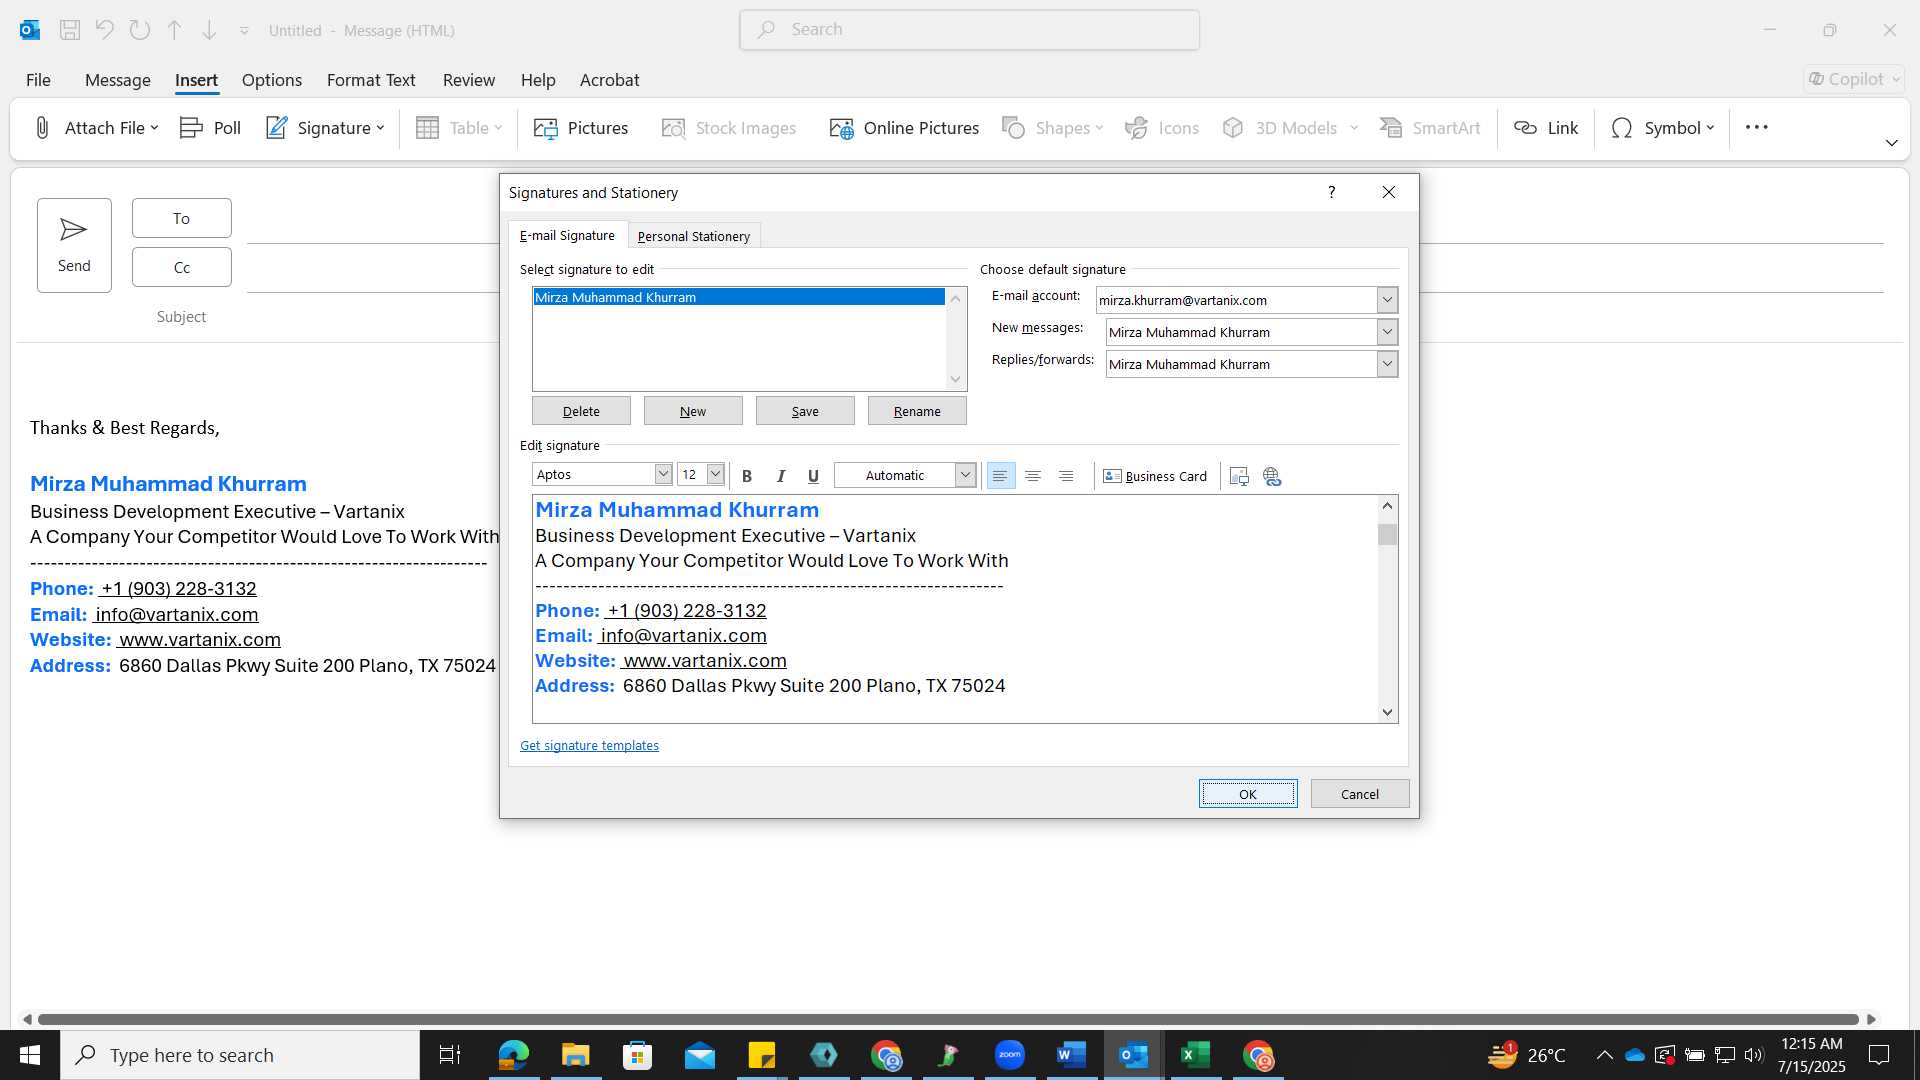Switch to the Options ribbon tab

coord(271,80)
